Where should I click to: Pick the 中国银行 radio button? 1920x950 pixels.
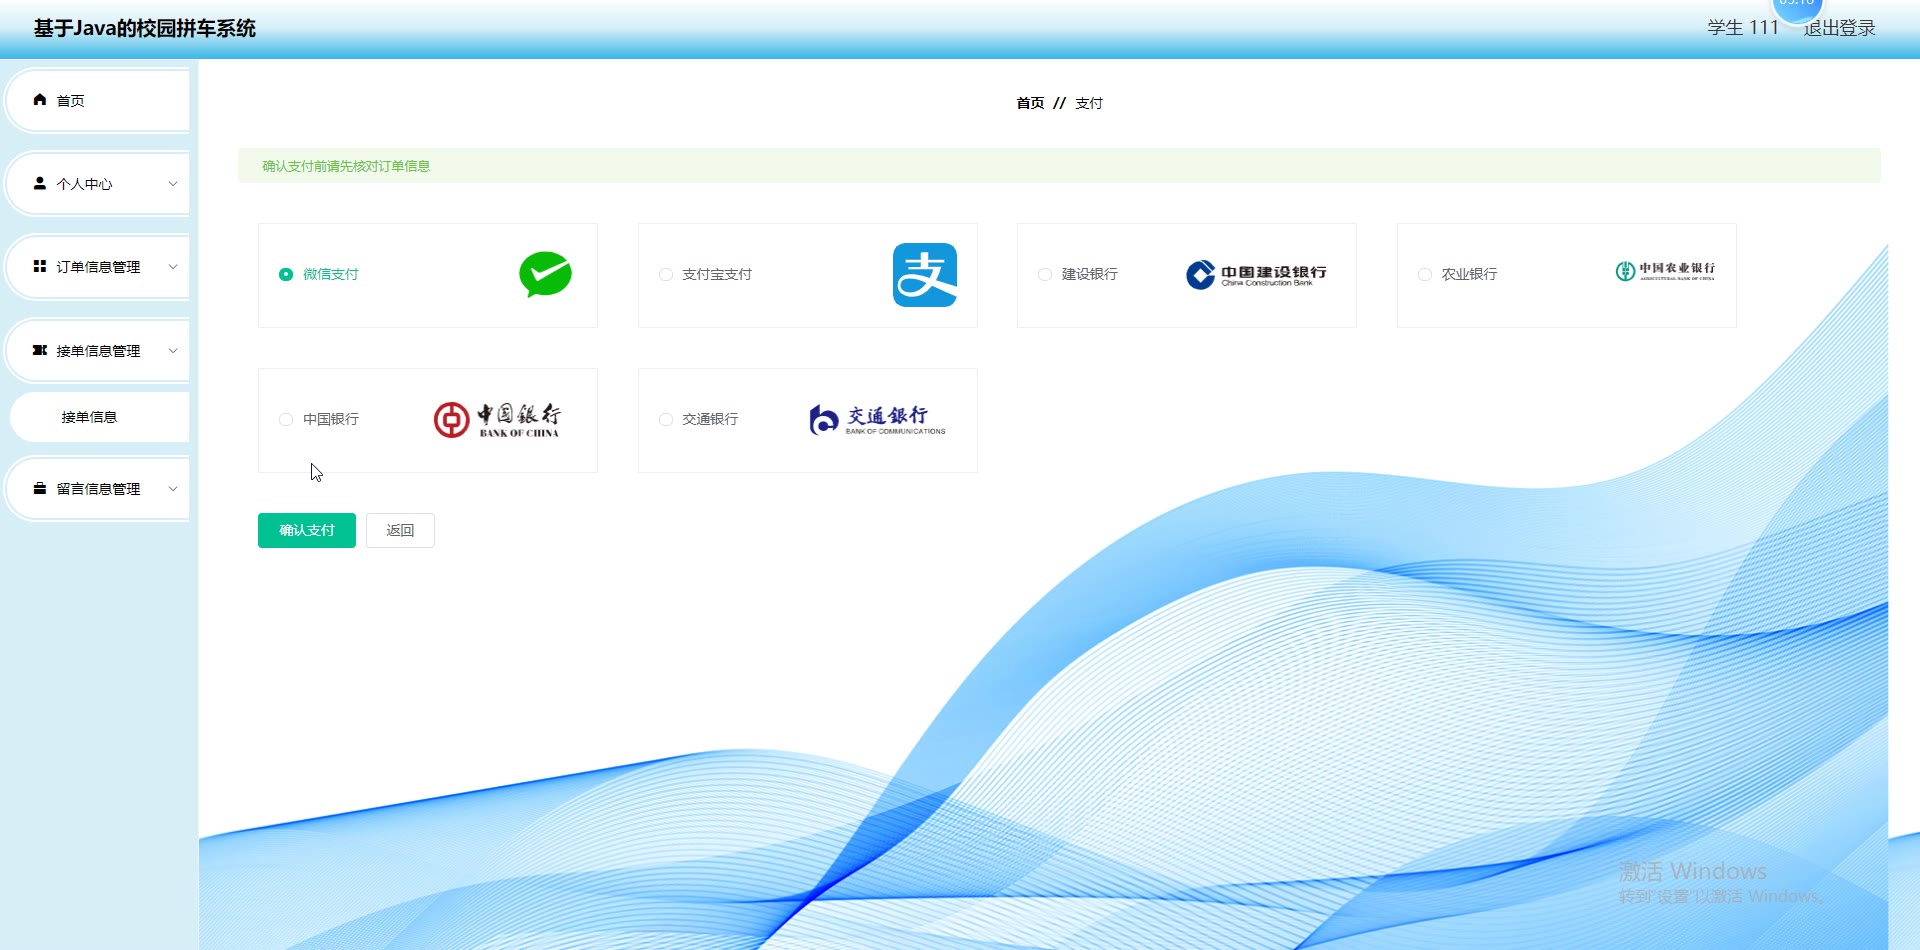pos(286,419)
